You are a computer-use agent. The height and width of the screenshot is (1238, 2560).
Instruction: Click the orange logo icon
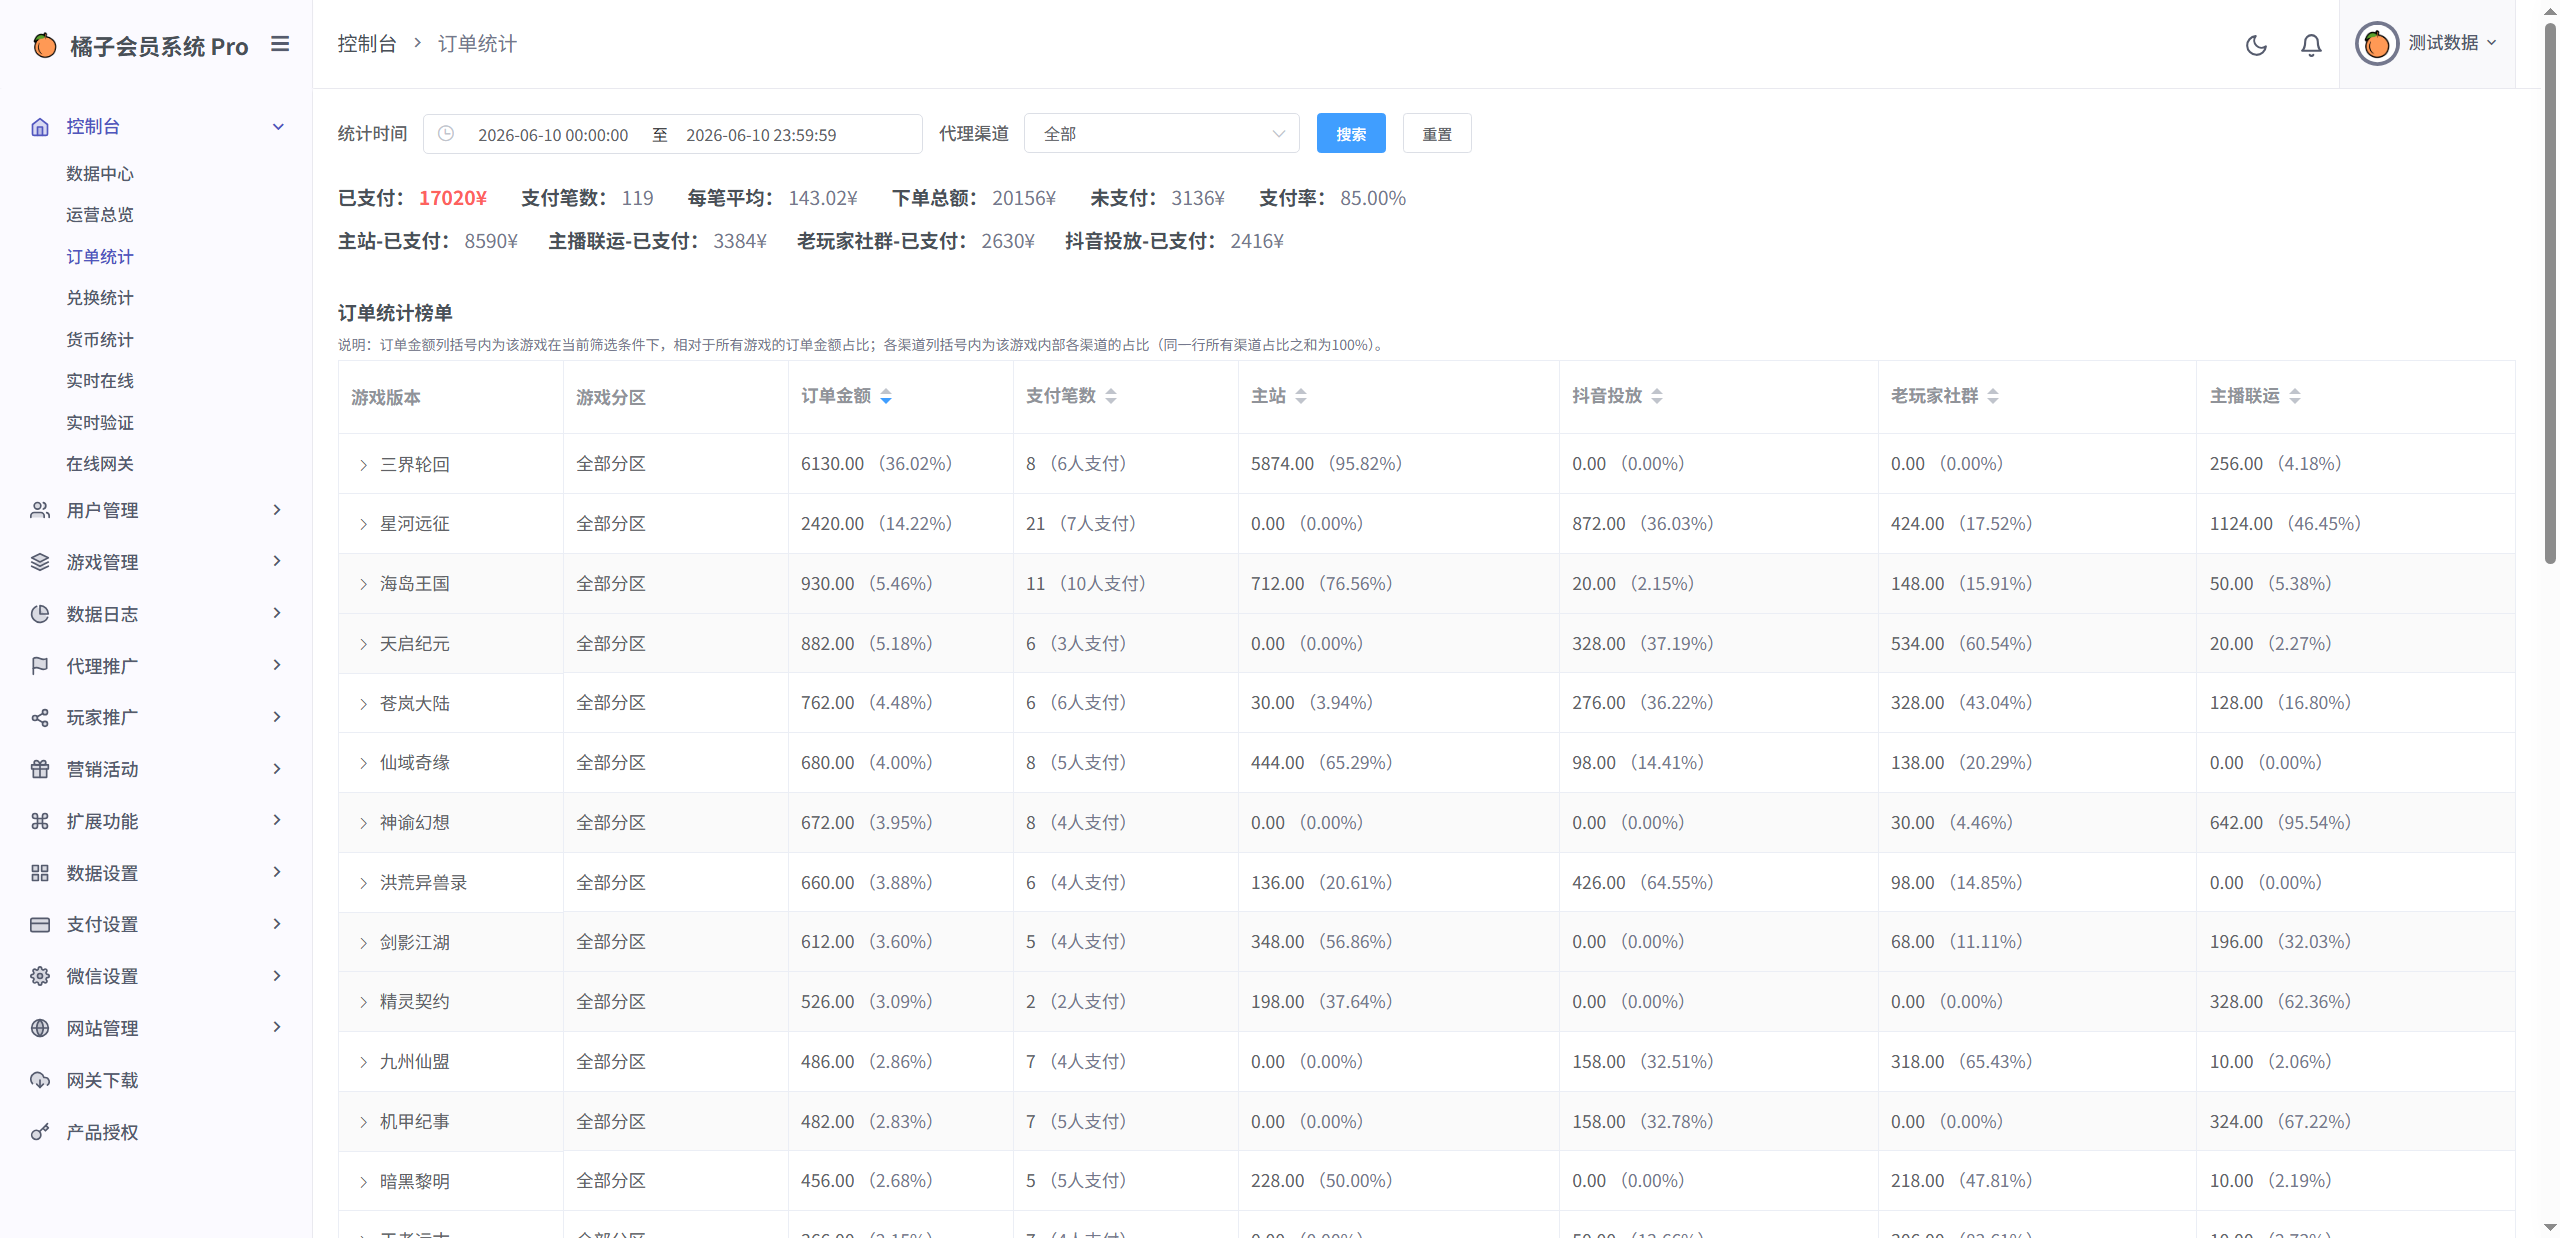coord(45,46)
